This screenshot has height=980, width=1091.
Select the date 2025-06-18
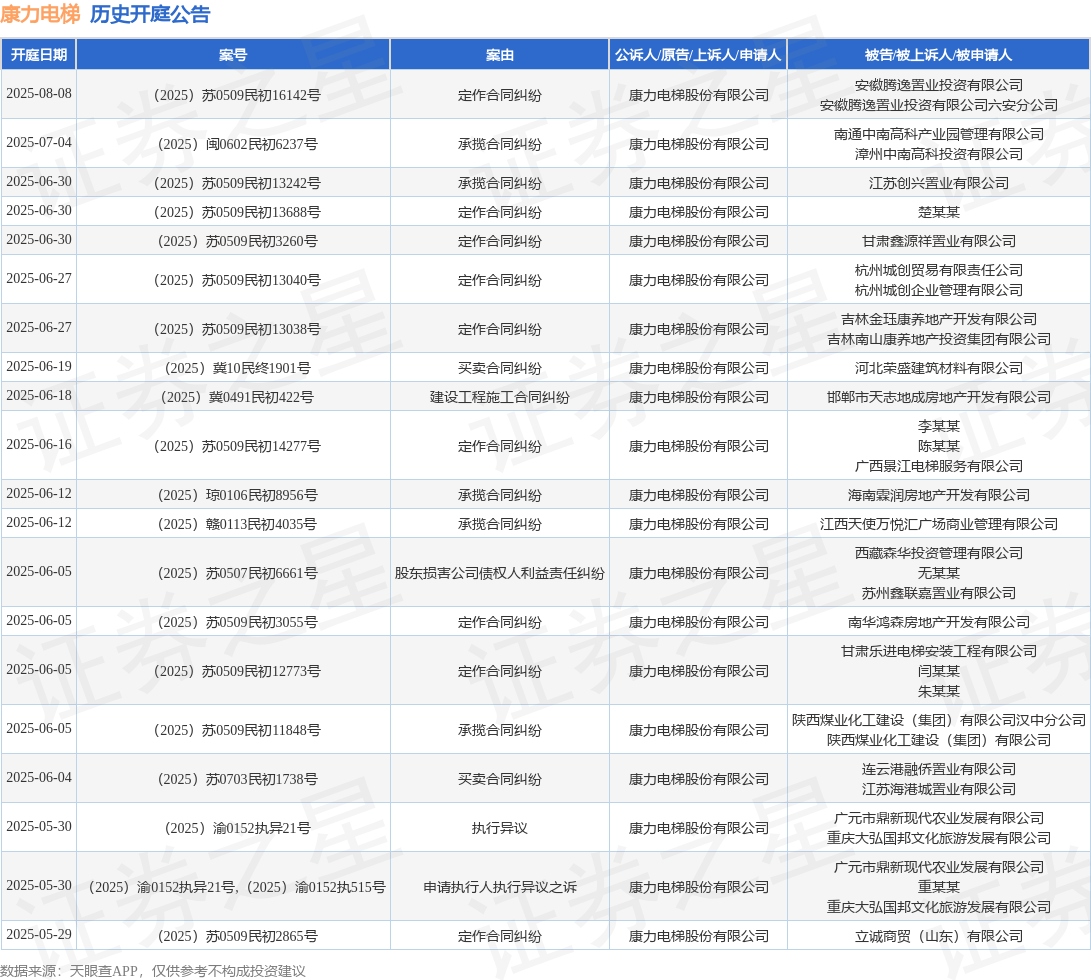tap(39, 395)
